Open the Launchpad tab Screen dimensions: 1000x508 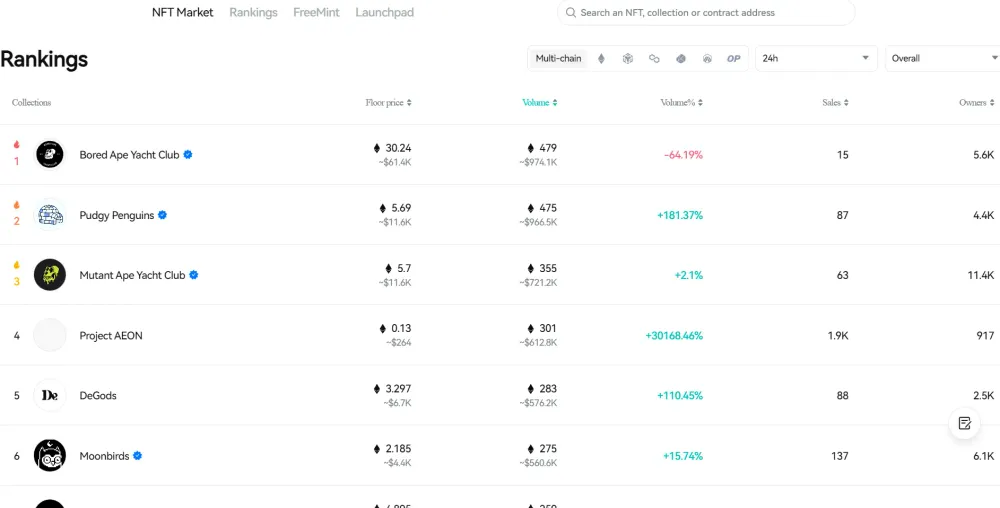pyautogui.click(x=385, y=12)
